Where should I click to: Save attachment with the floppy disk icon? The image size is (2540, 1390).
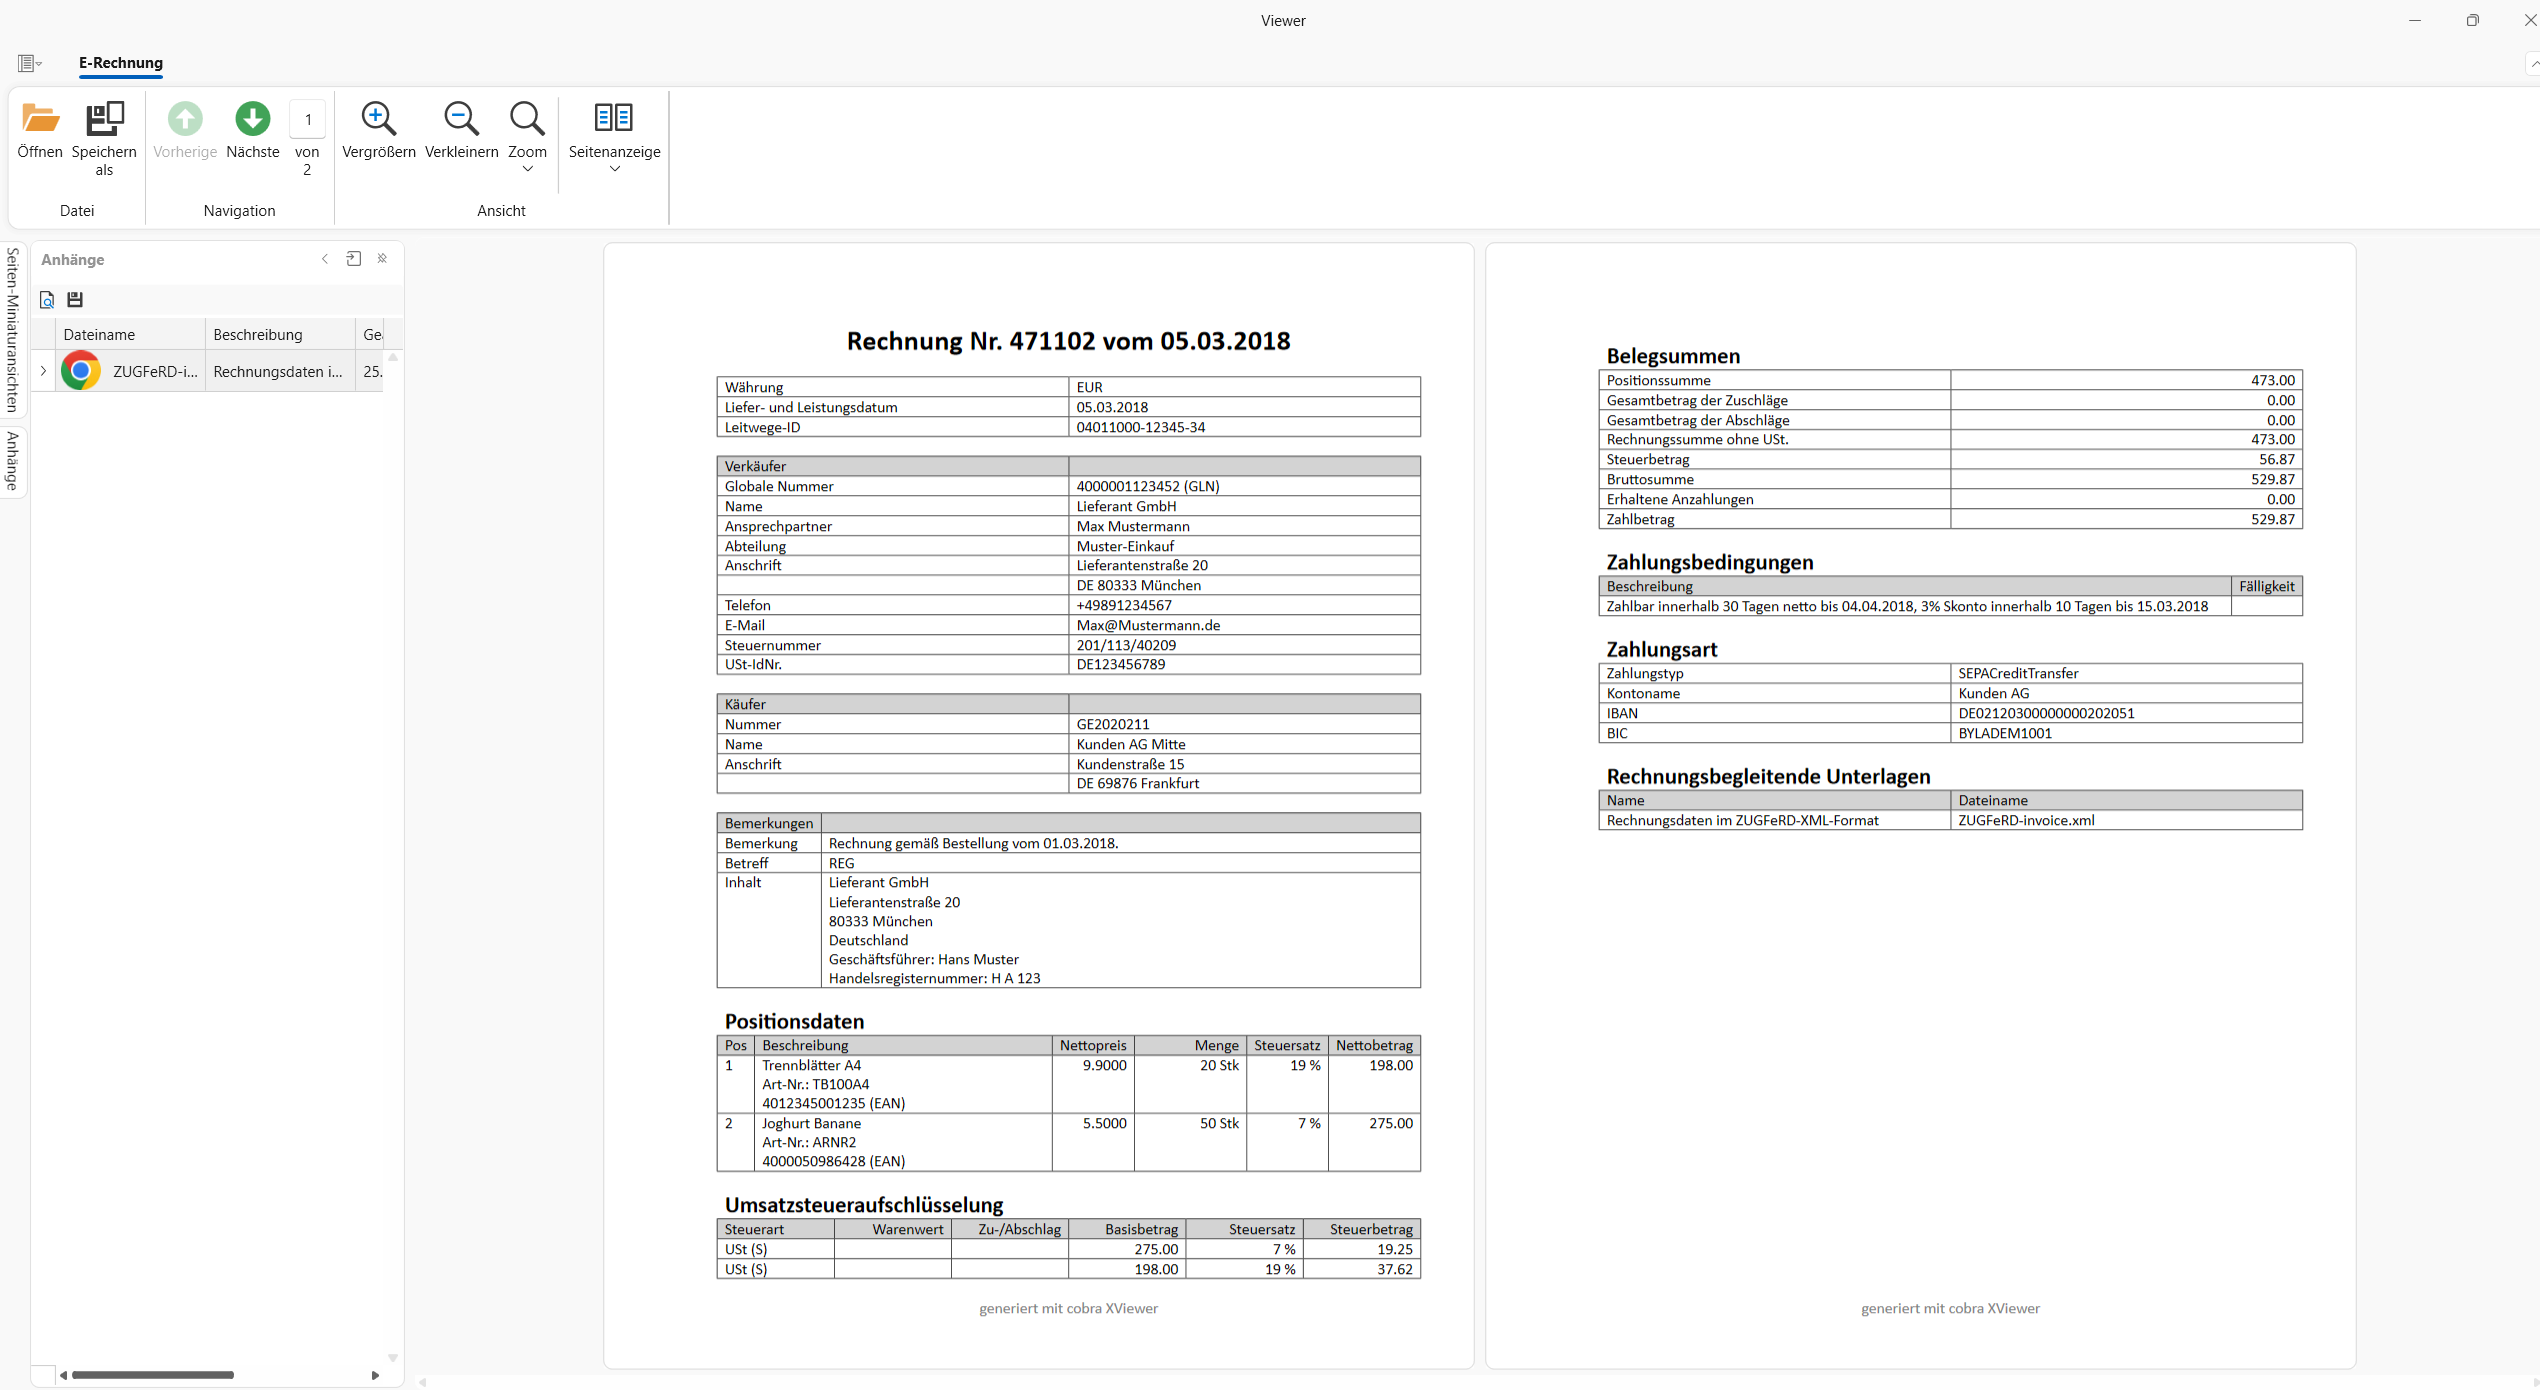point(75,300)
